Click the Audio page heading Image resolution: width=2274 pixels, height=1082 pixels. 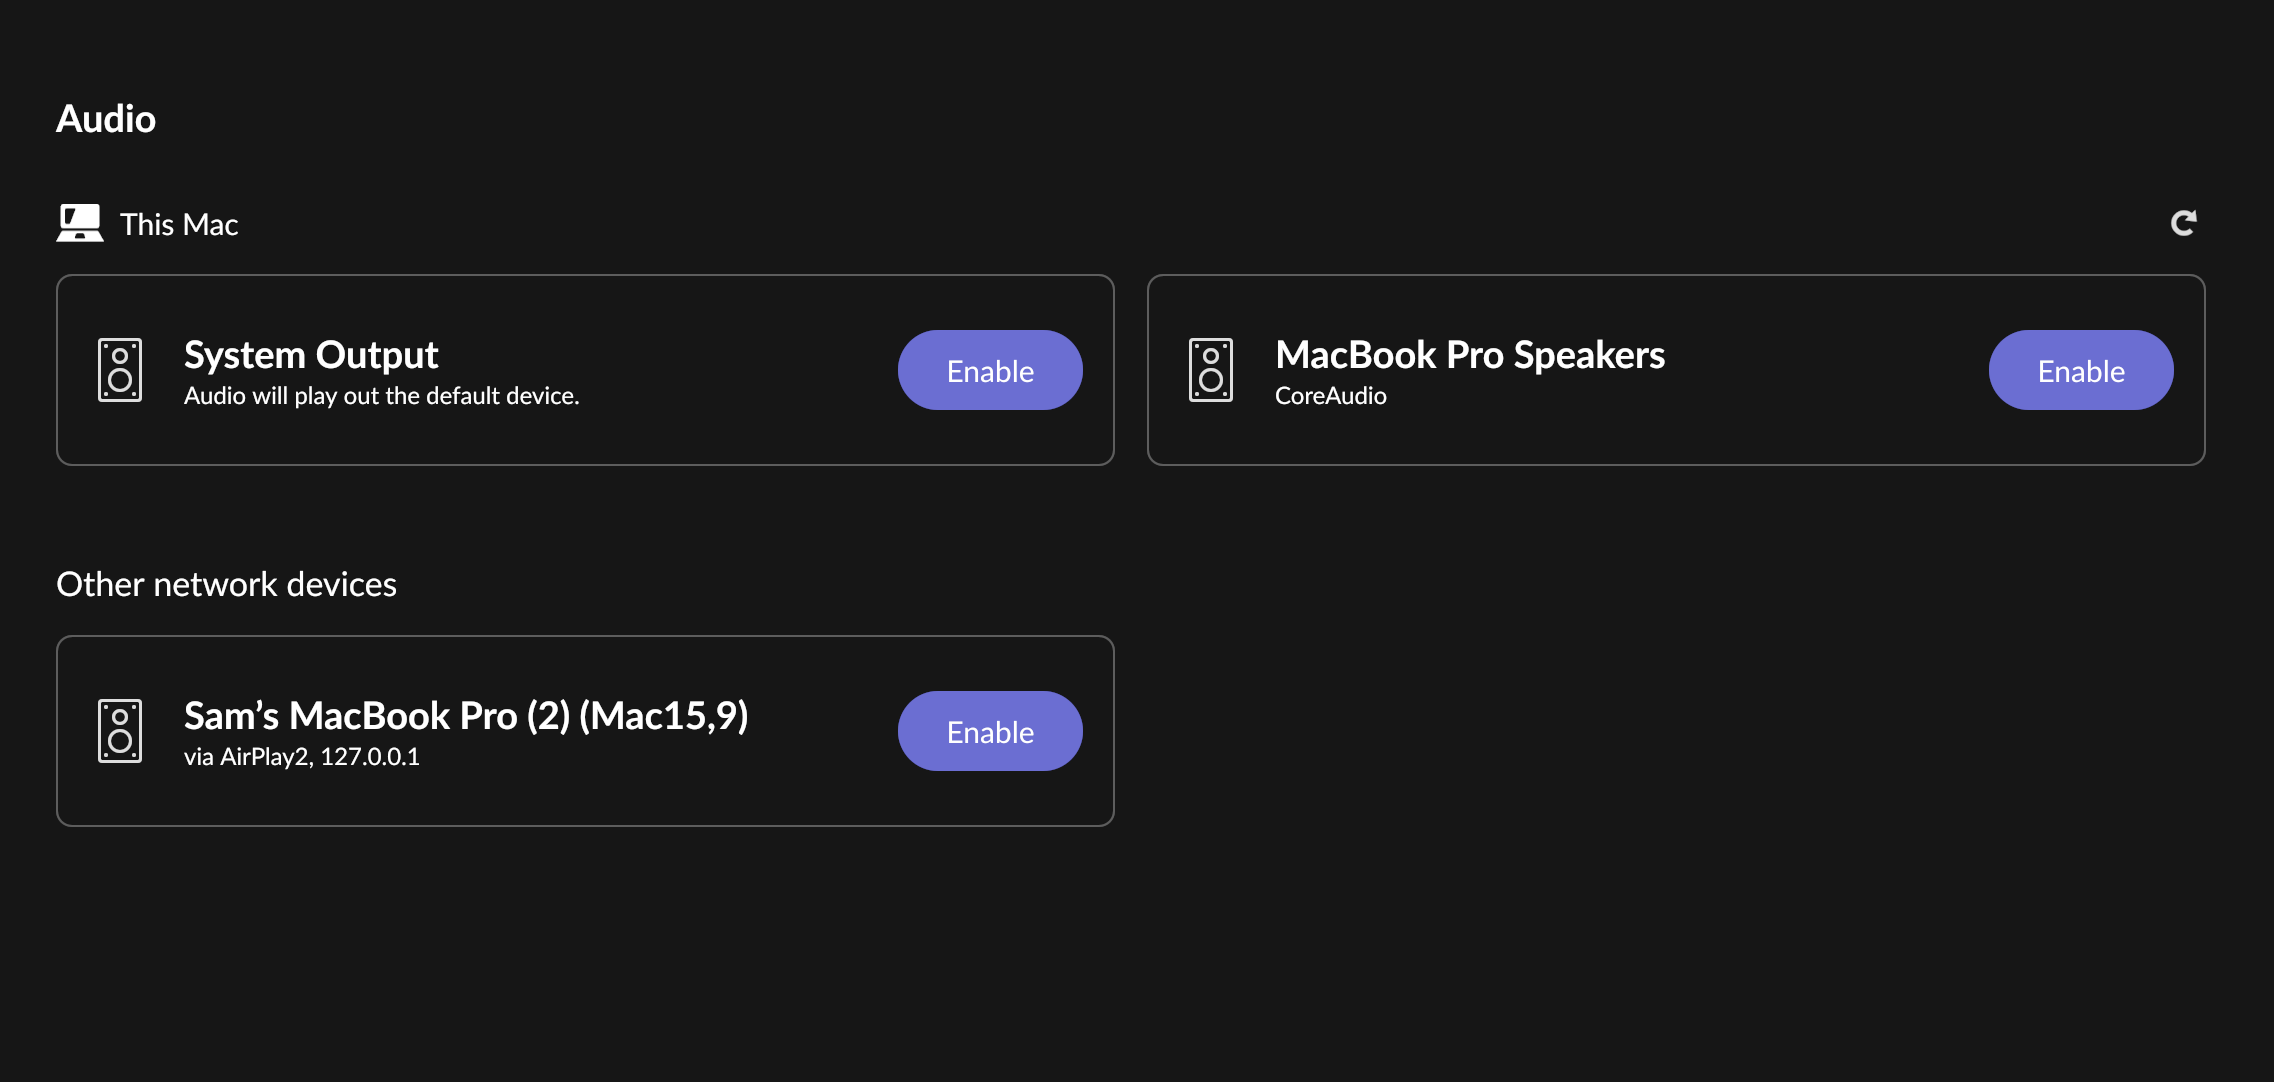(x=106, y=119)
